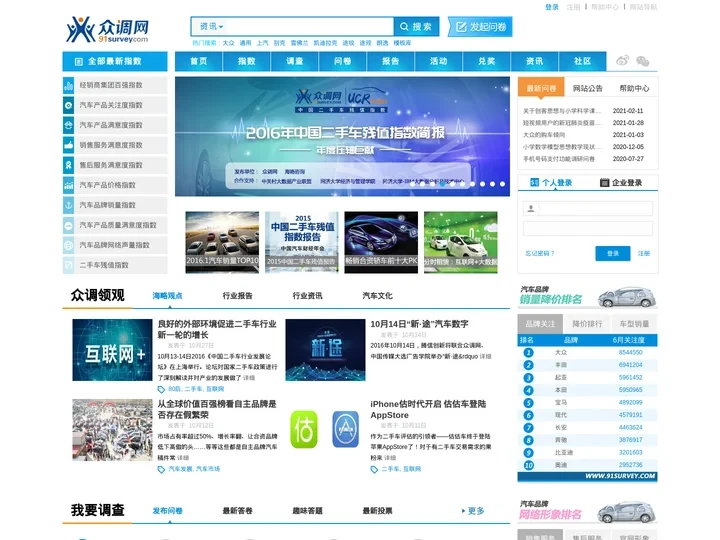This screenshot has width=720, height=540.
Task: Open the 畅销合资轿车前十大PK thumbnail
Action: coord(381,242)
